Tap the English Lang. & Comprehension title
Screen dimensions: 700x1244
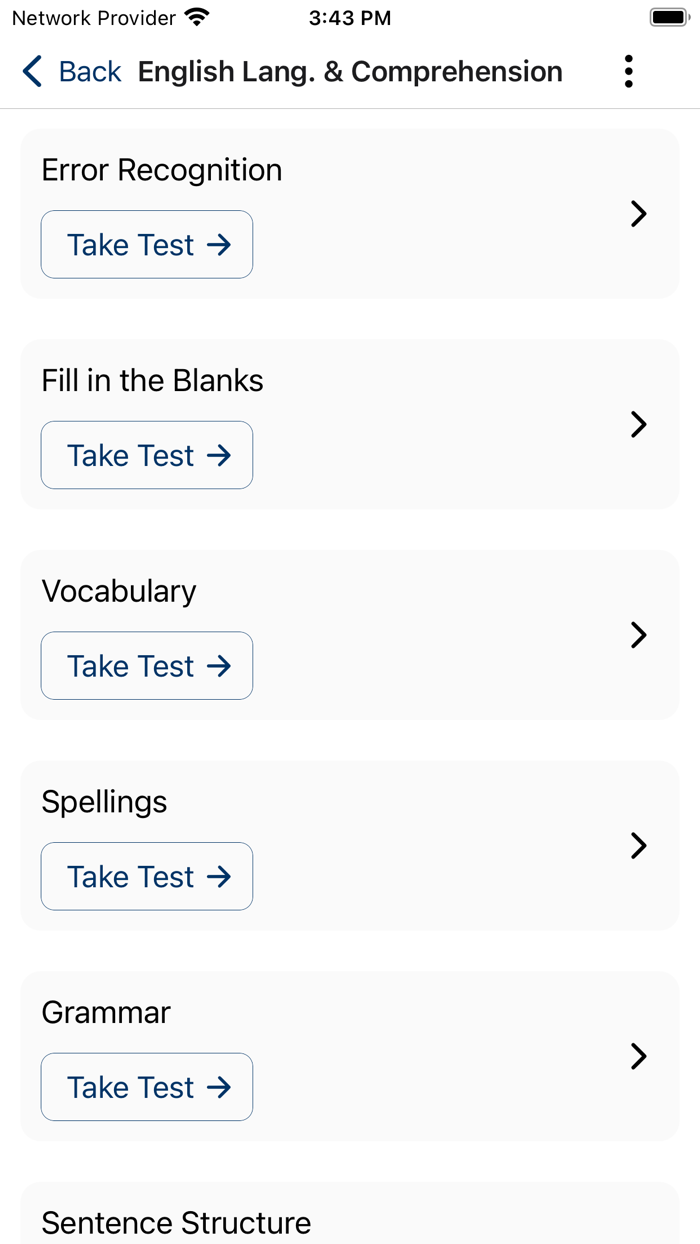coord(350,71)
